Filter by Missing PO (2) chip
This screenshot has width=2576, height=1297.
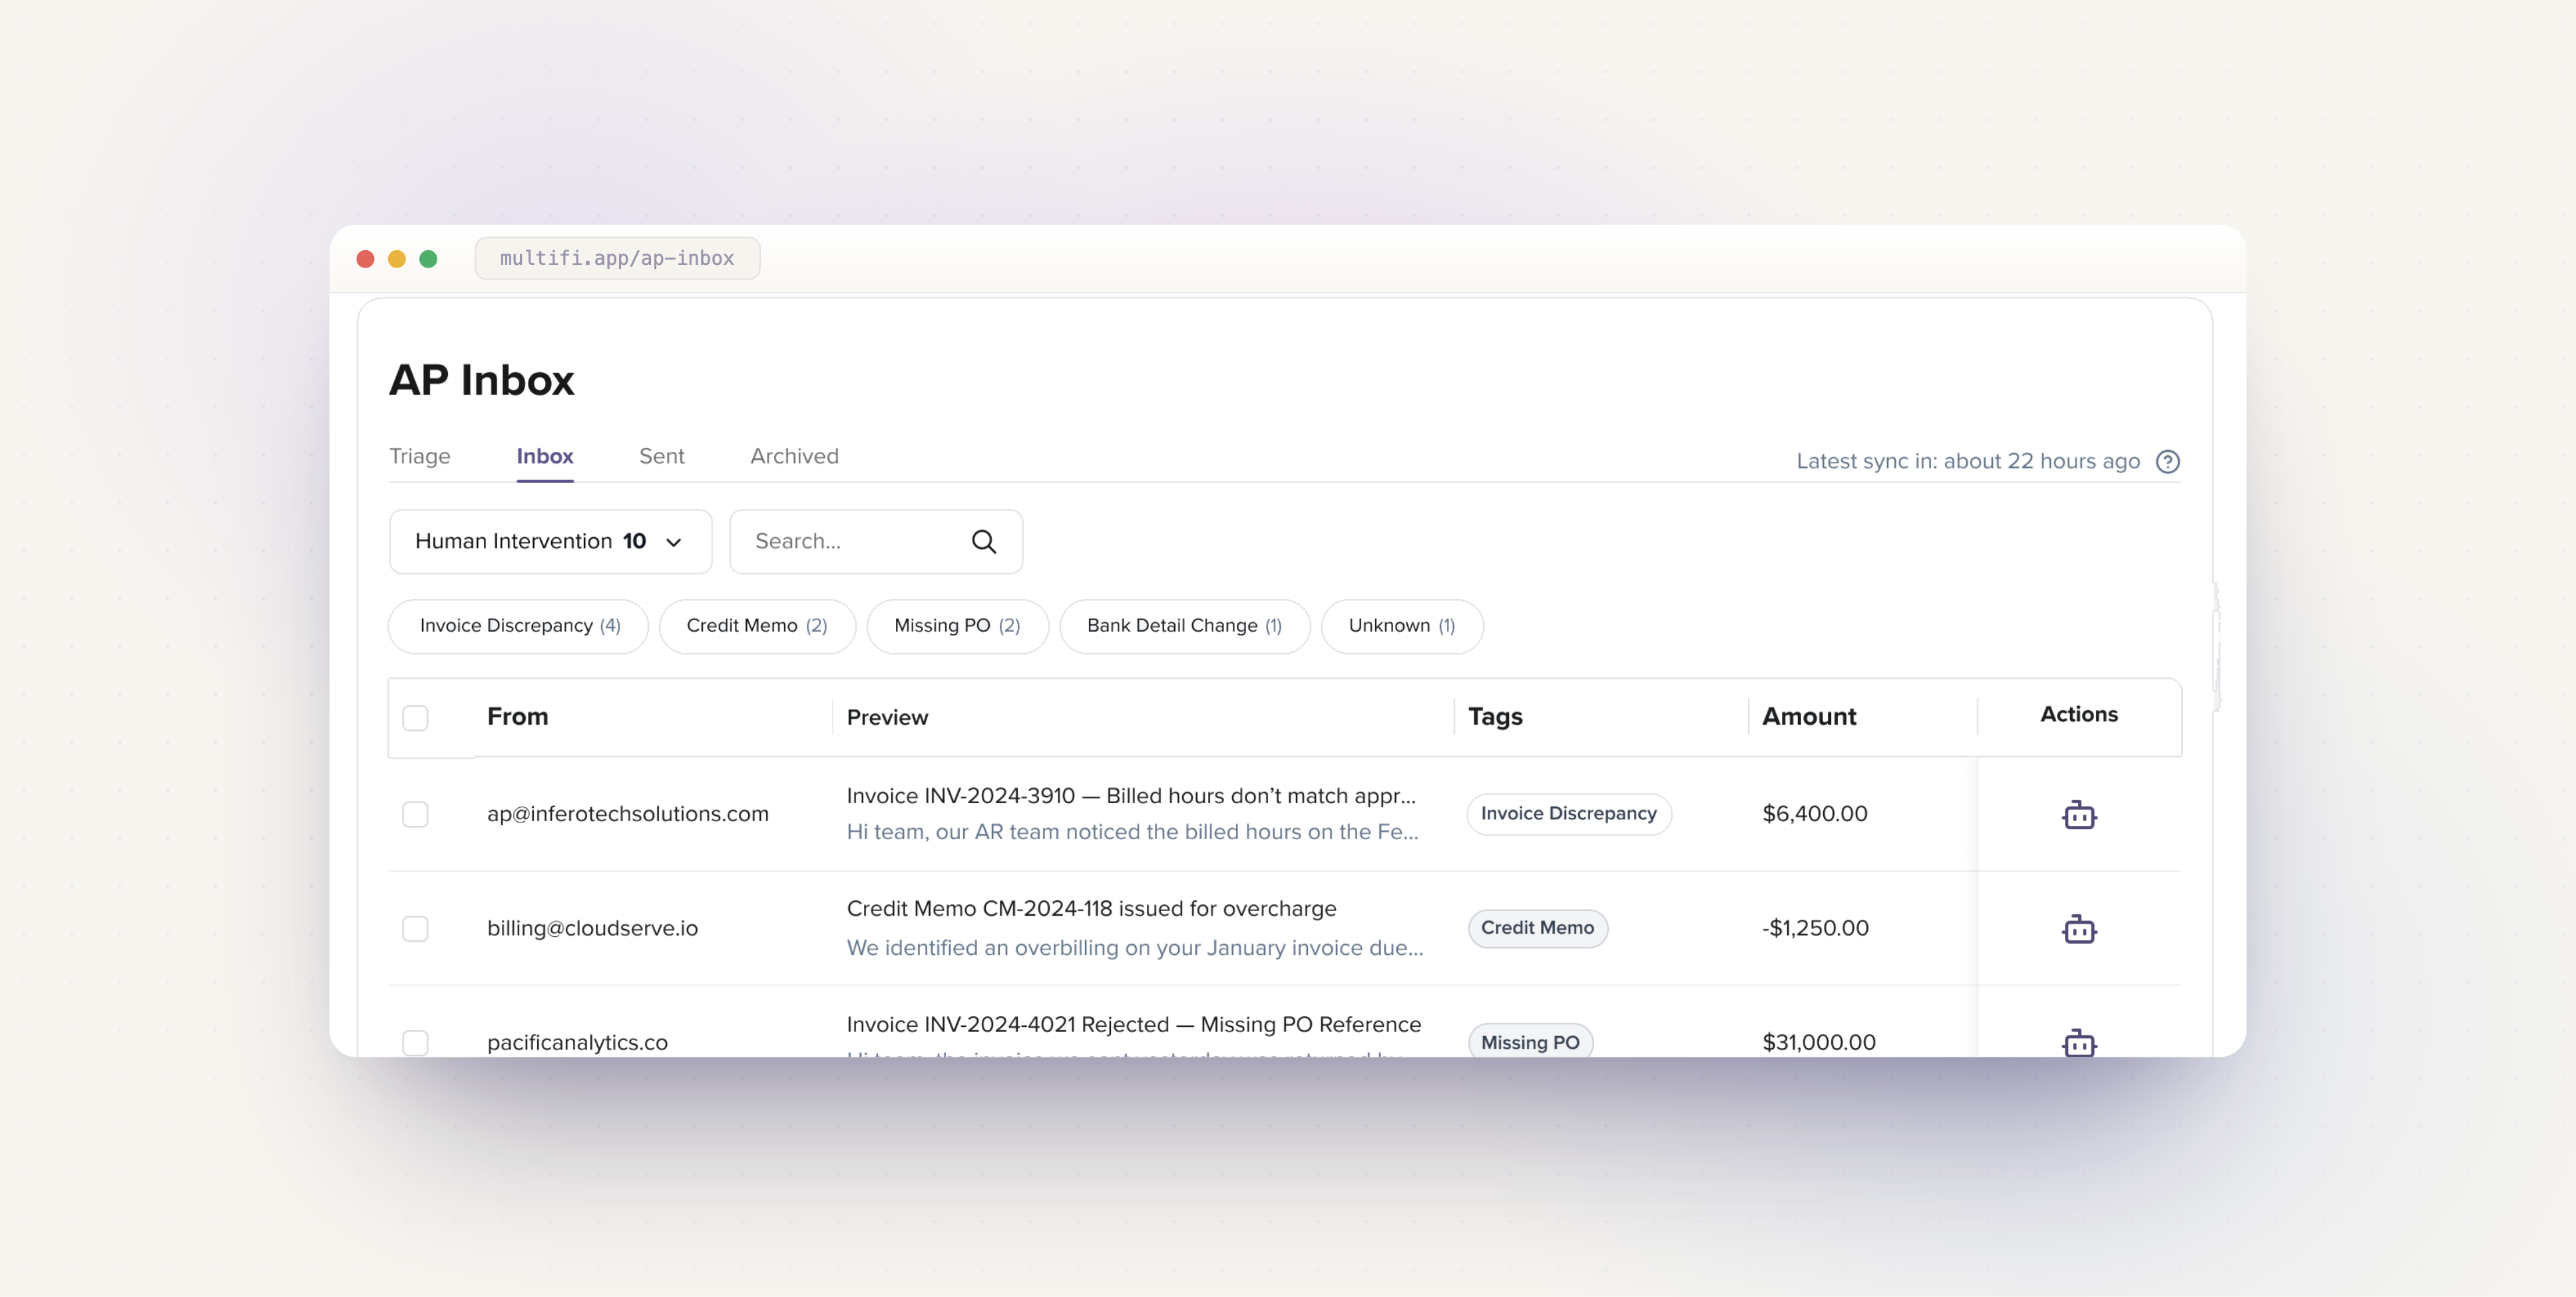click(x=957, y=626)
